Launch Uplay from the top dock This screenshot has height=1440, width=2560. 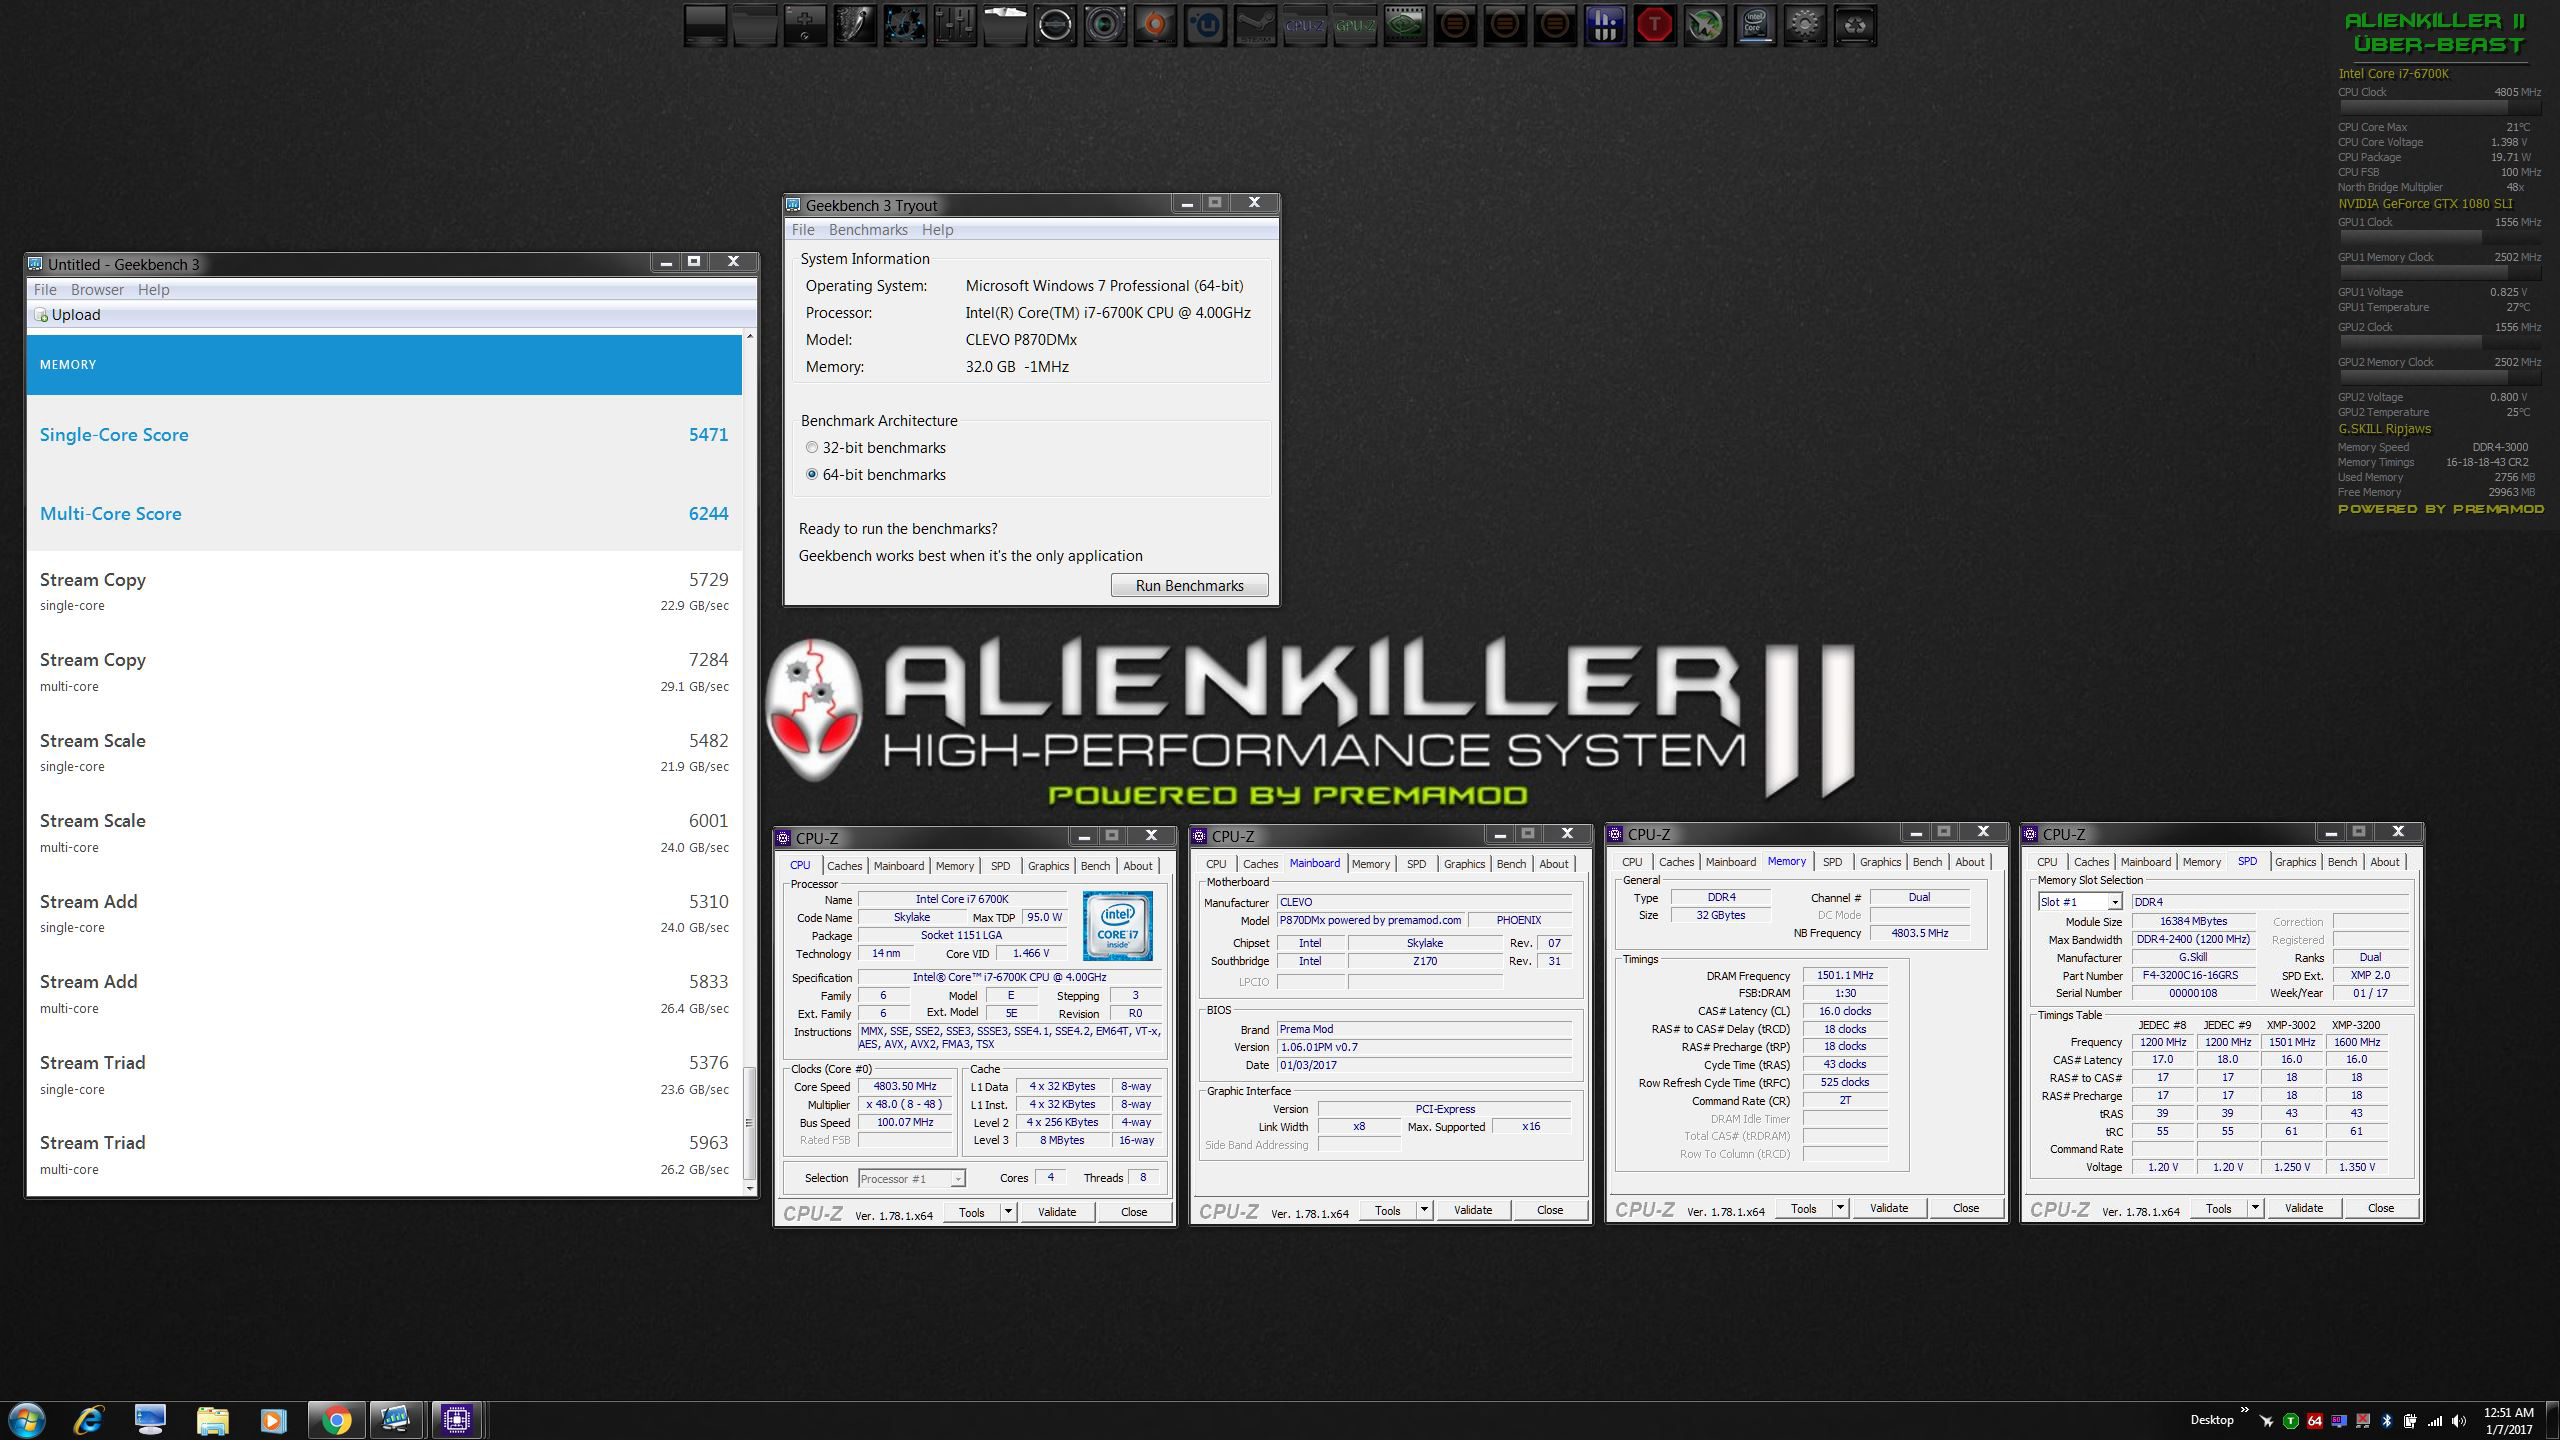point(1205,25)
